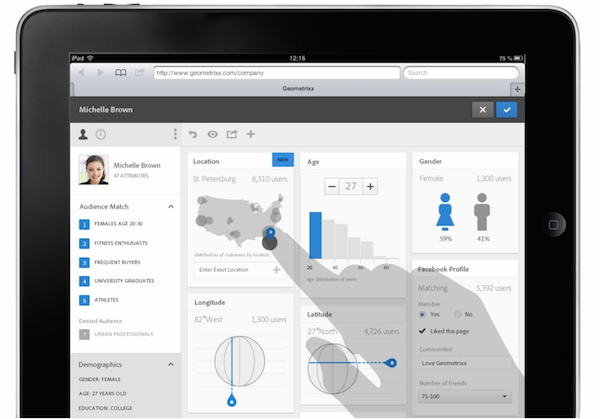Add a panel with toolbar plus icon
Image resolution: width=600 pixels, height=419 pixels.
251,134
